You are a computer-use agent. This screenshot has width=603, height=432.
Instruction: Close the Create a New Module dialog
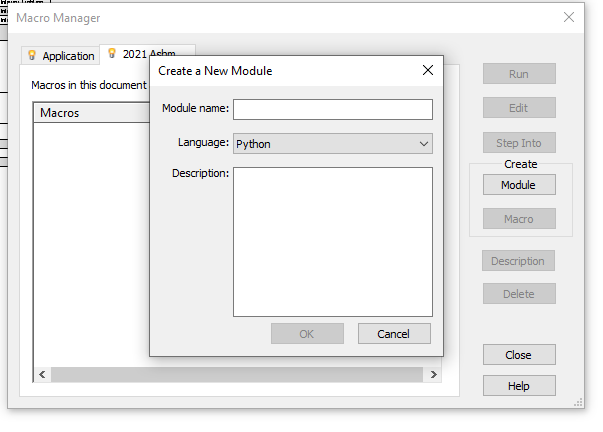428,70
